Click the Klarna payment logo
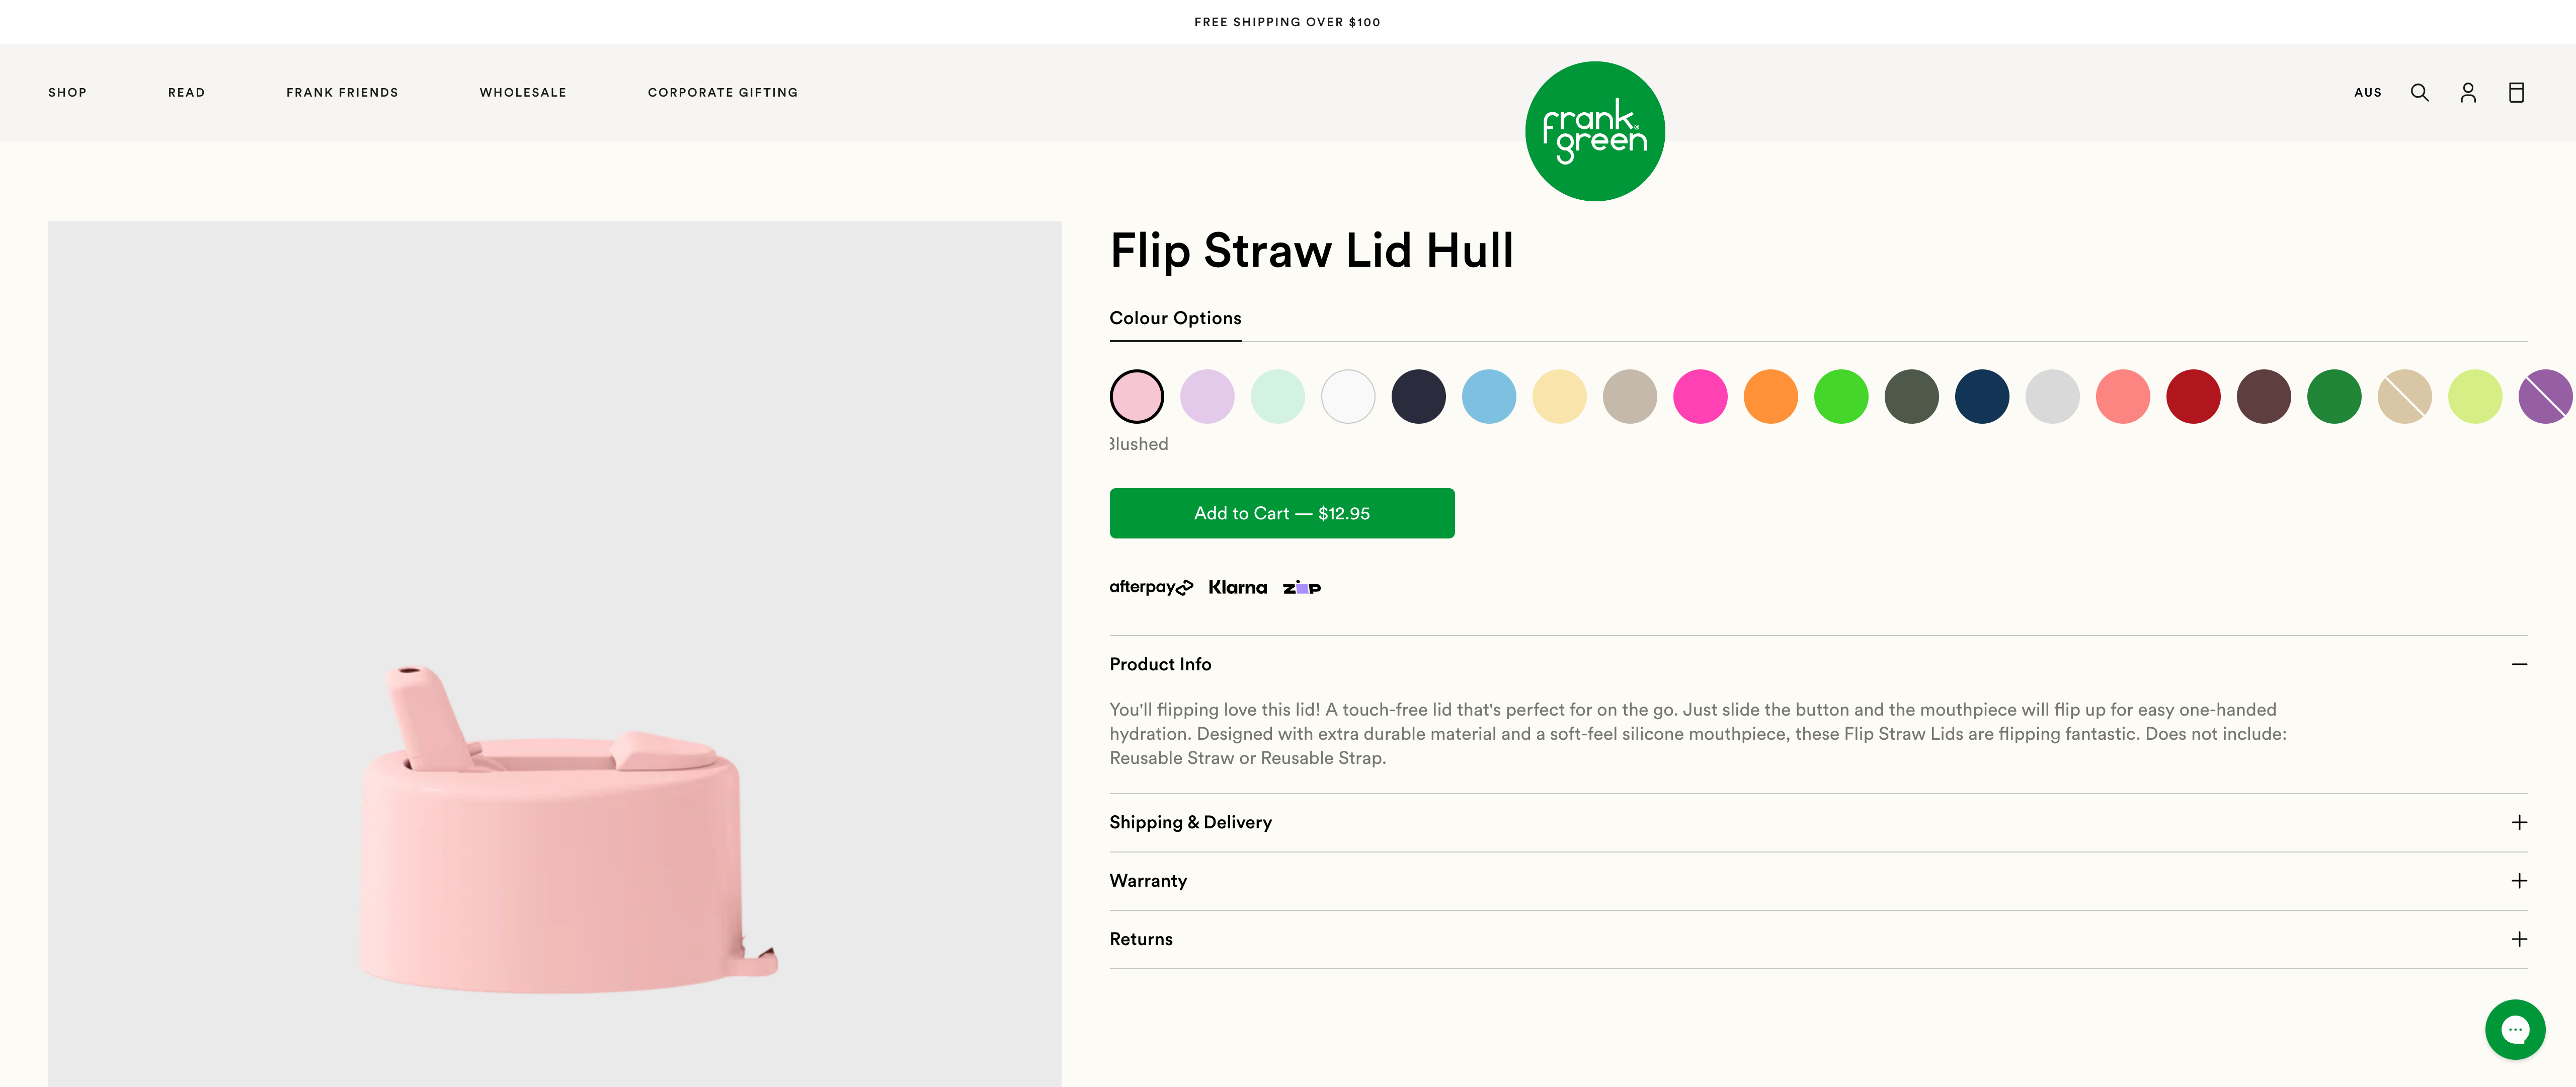Viewport: 2576px width, 1087px height. (x=1238, y=587)
